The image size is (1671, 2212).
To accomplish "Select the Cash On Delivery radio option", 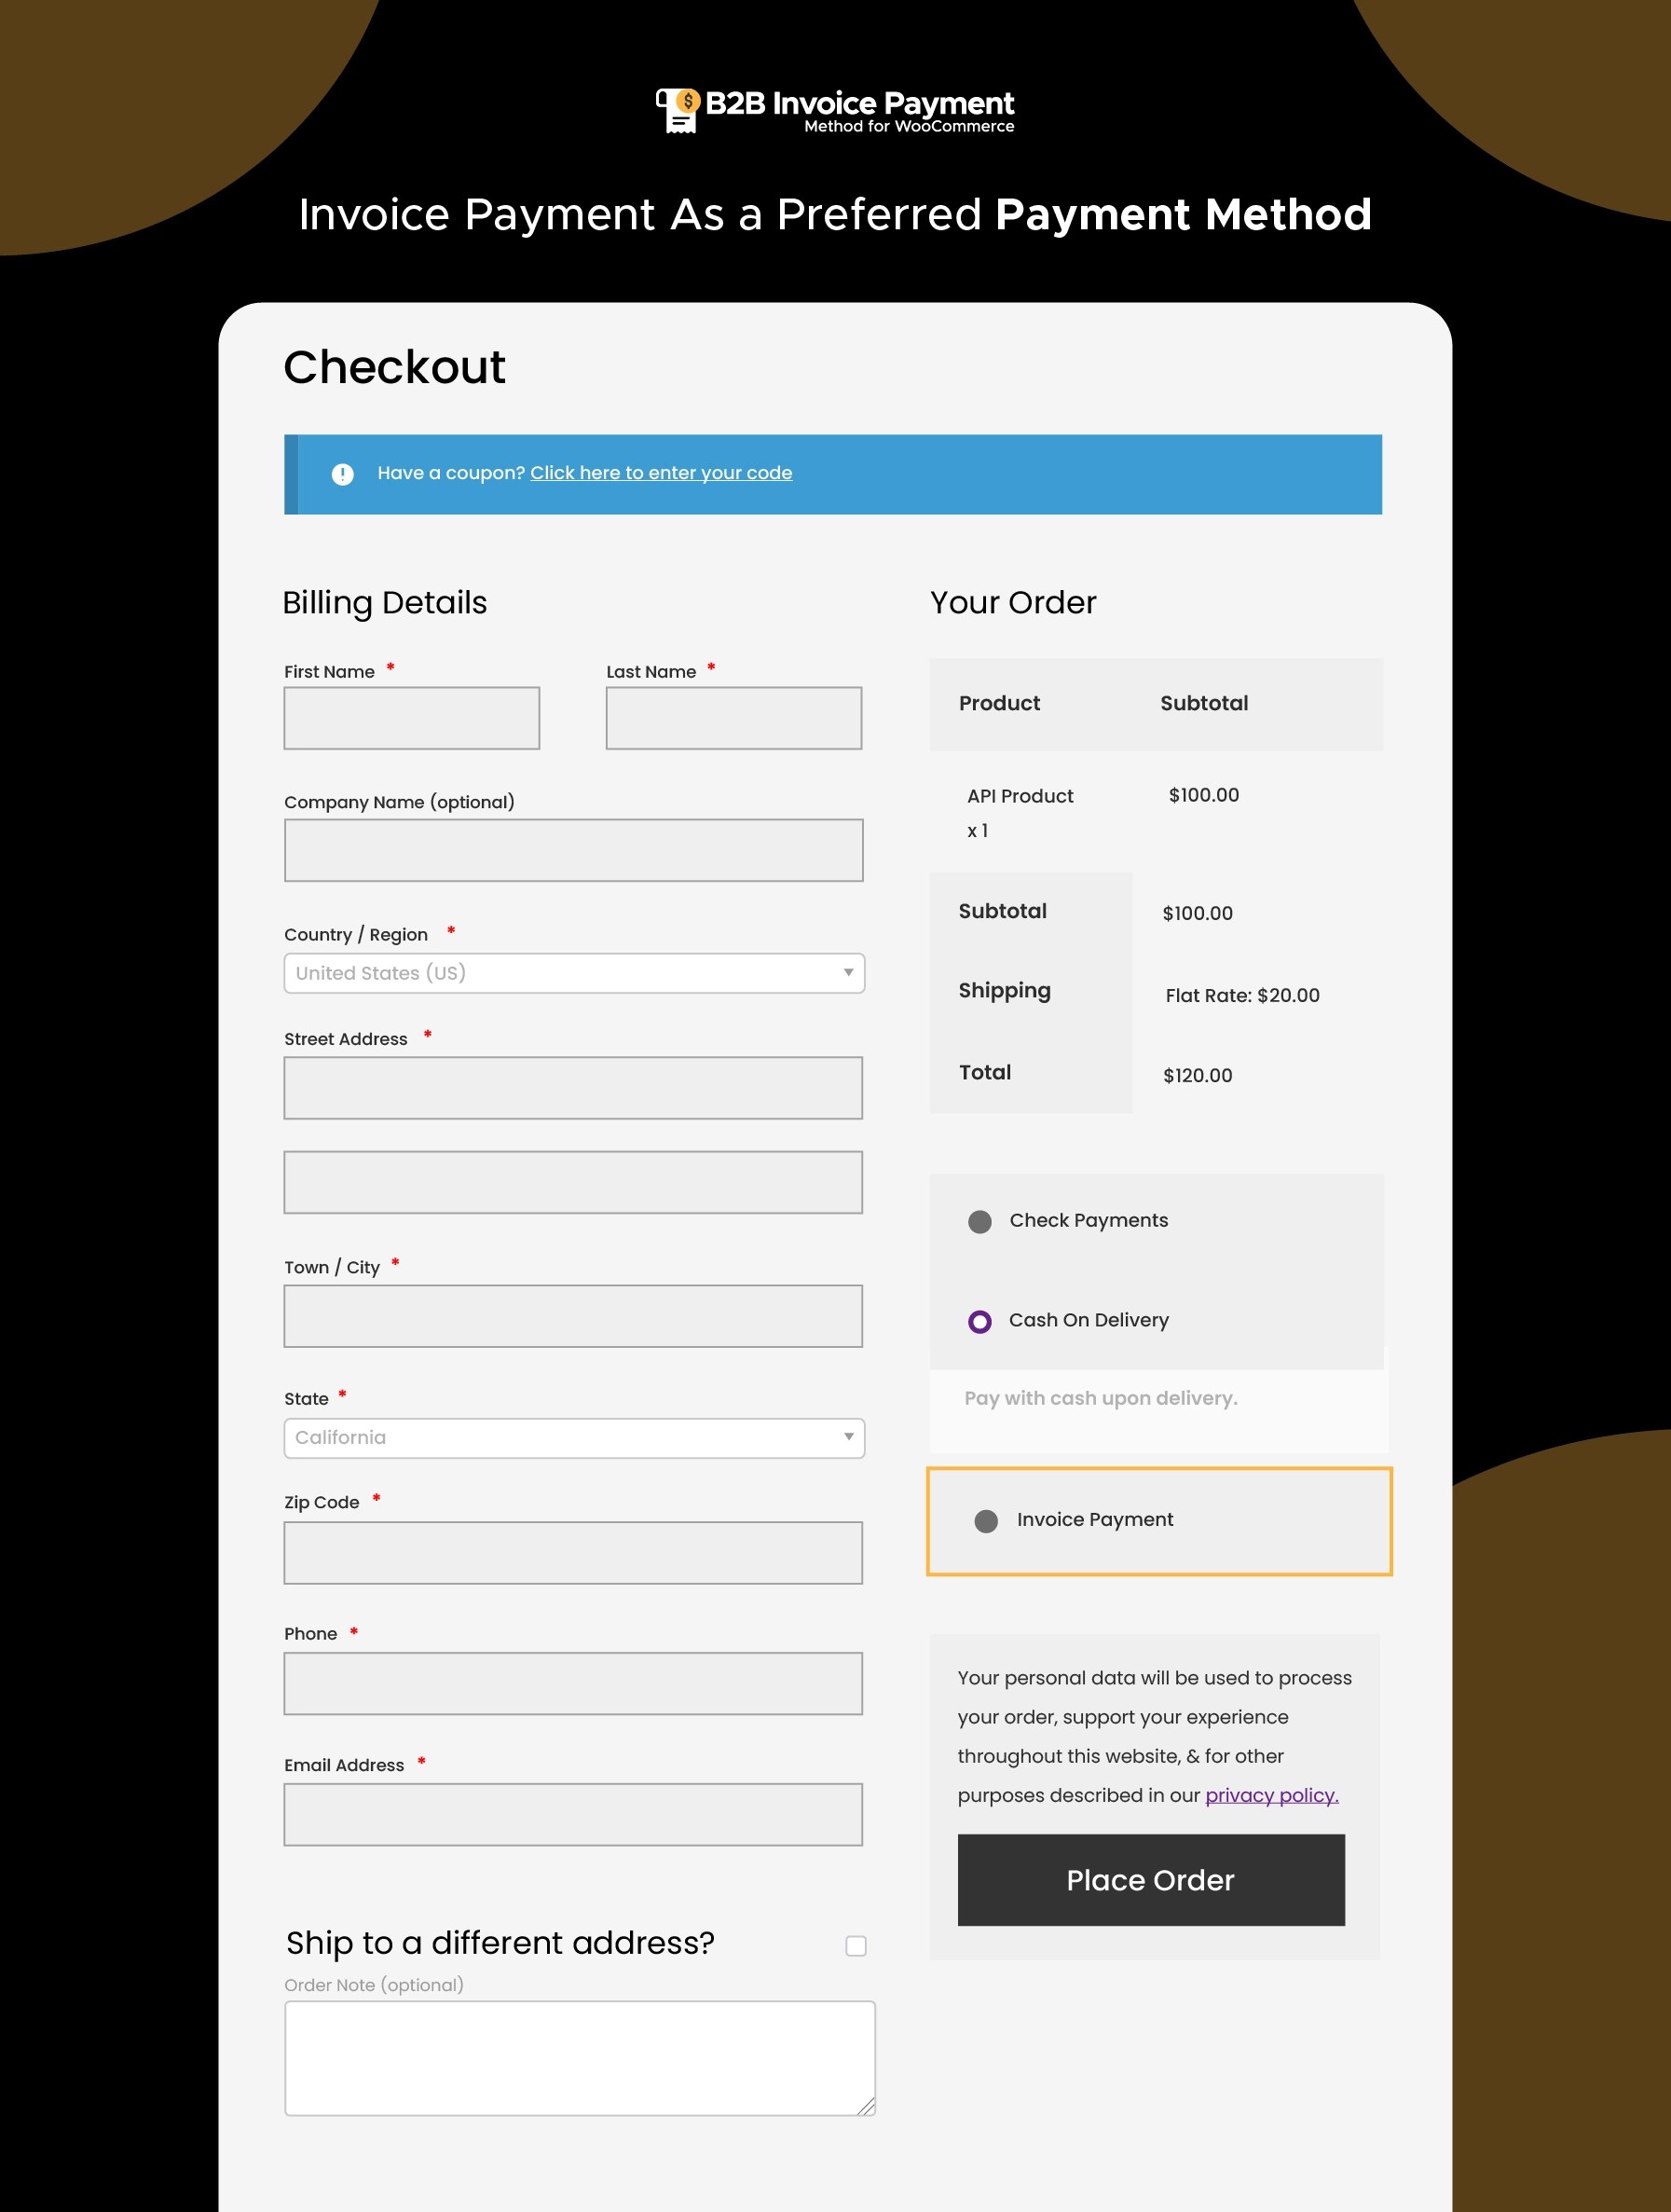I will (x=979, y=1321).
